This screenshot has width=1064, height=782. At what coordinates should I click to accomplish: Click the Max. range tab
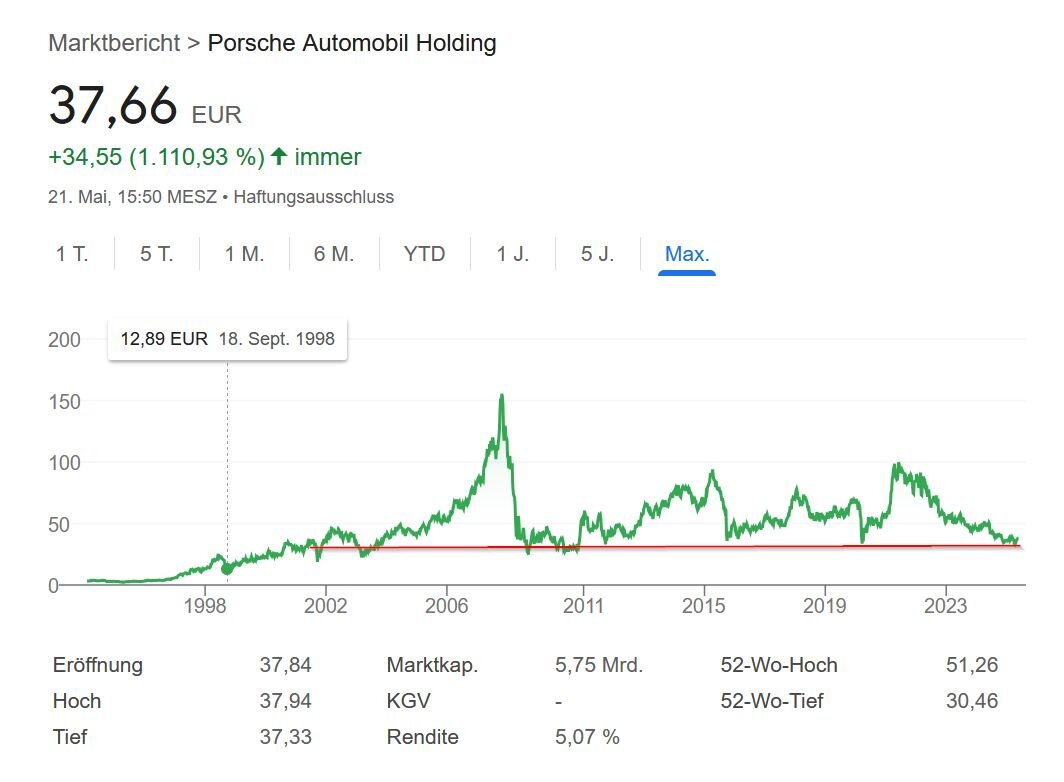[687, 254]
